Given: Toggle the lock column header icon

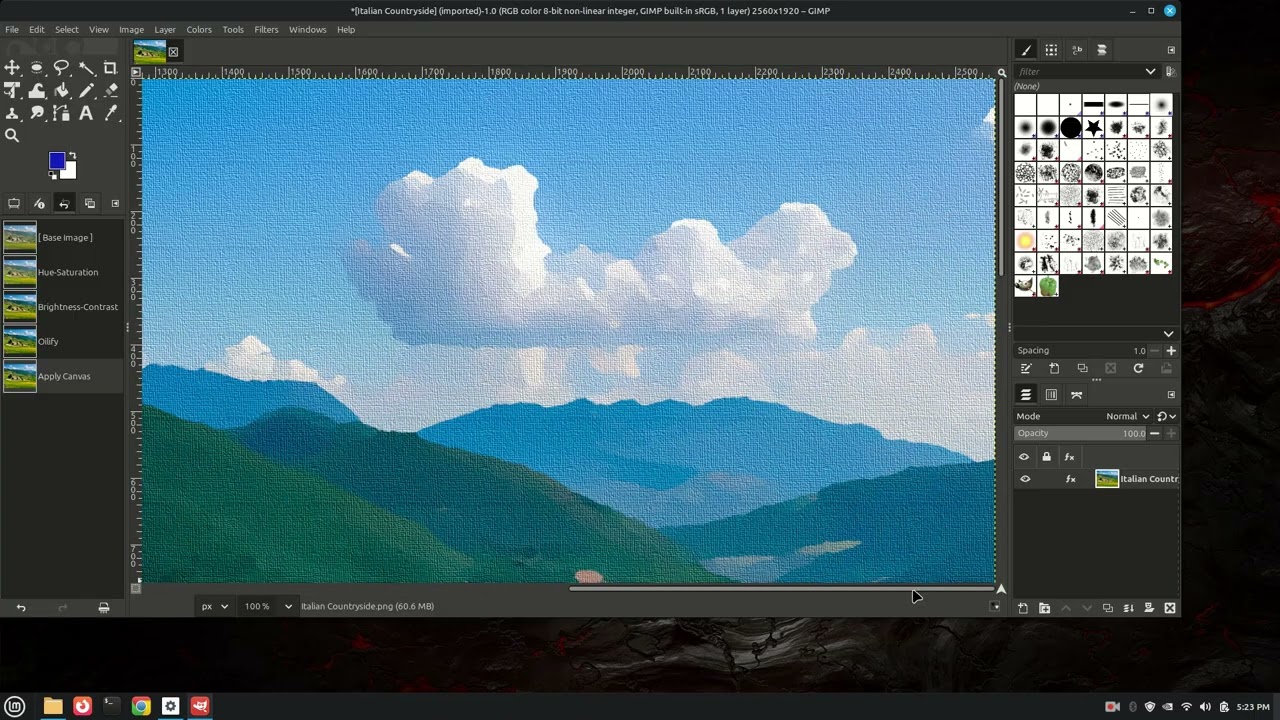Looking at the screenshot, I should pyautogui.click(x=1047, y=457).
